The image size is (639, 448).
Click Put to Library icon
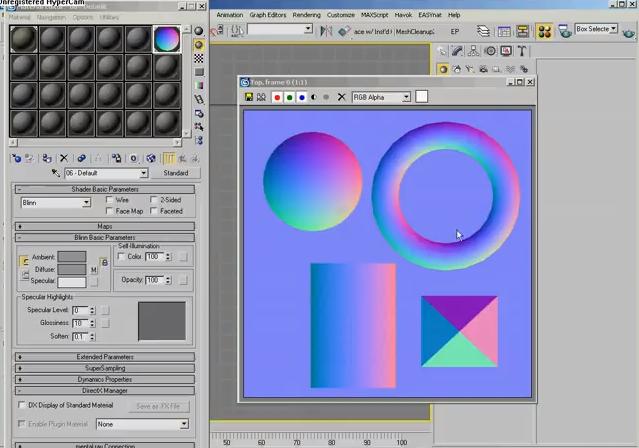click(x=116, y=158)
